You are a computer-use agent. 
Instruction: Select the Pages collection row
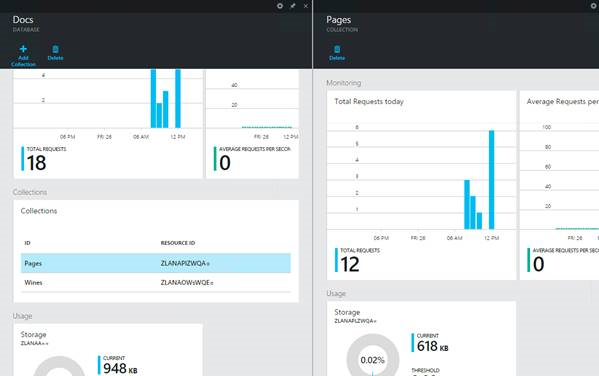155,263
